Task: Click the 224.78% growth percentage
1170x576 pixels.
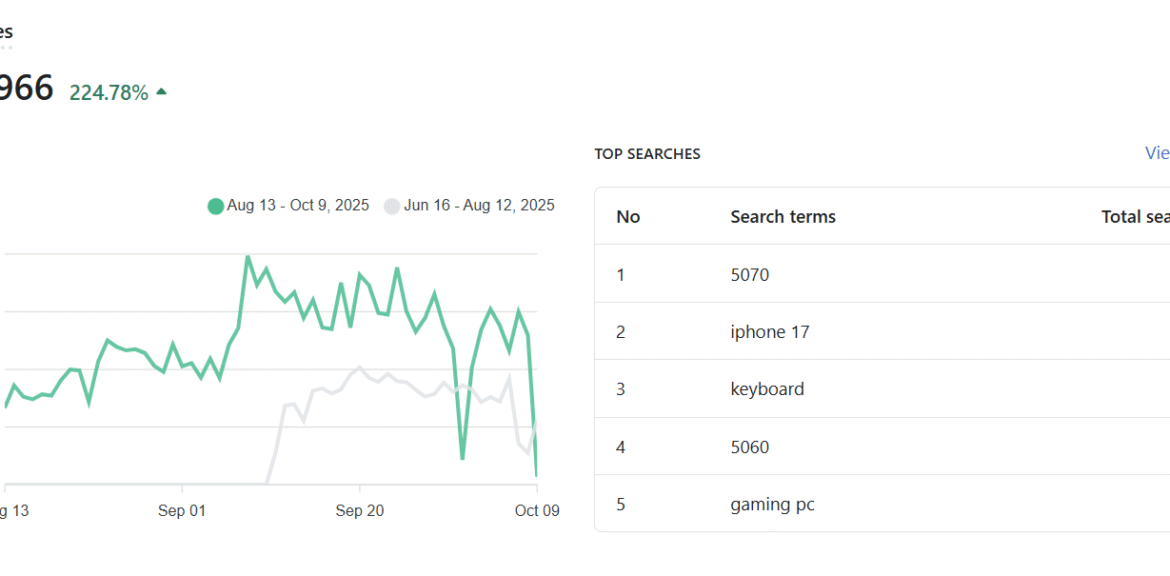Action: (108, 93)
